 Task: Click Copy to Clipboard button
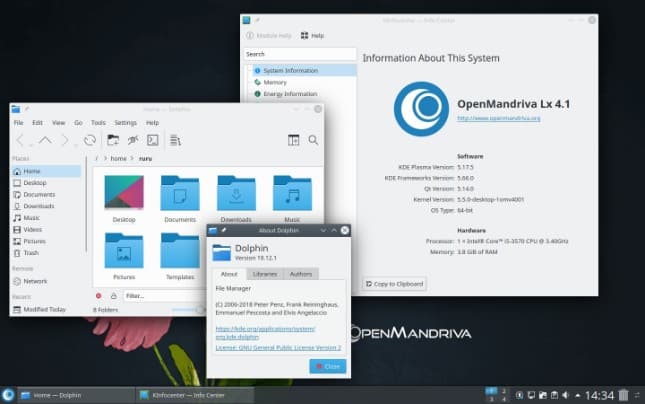[x=394, y=284]
